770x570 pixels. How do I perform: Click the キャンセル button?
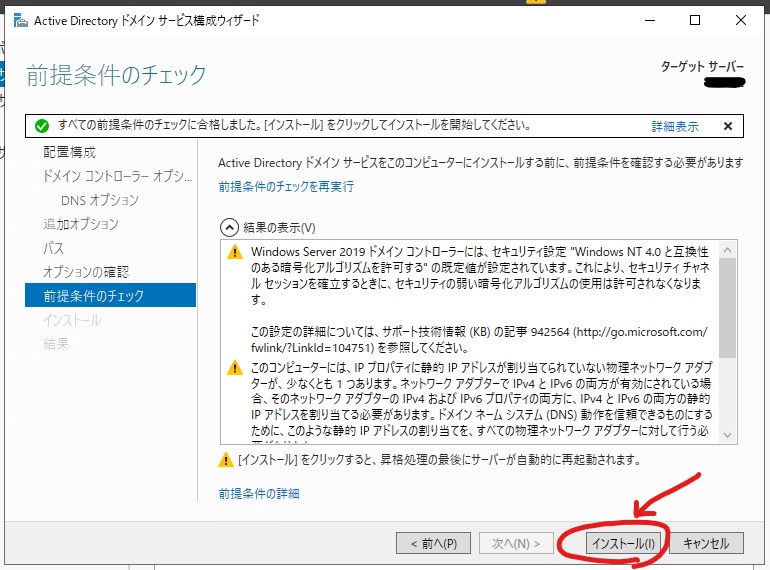(706, 543)
